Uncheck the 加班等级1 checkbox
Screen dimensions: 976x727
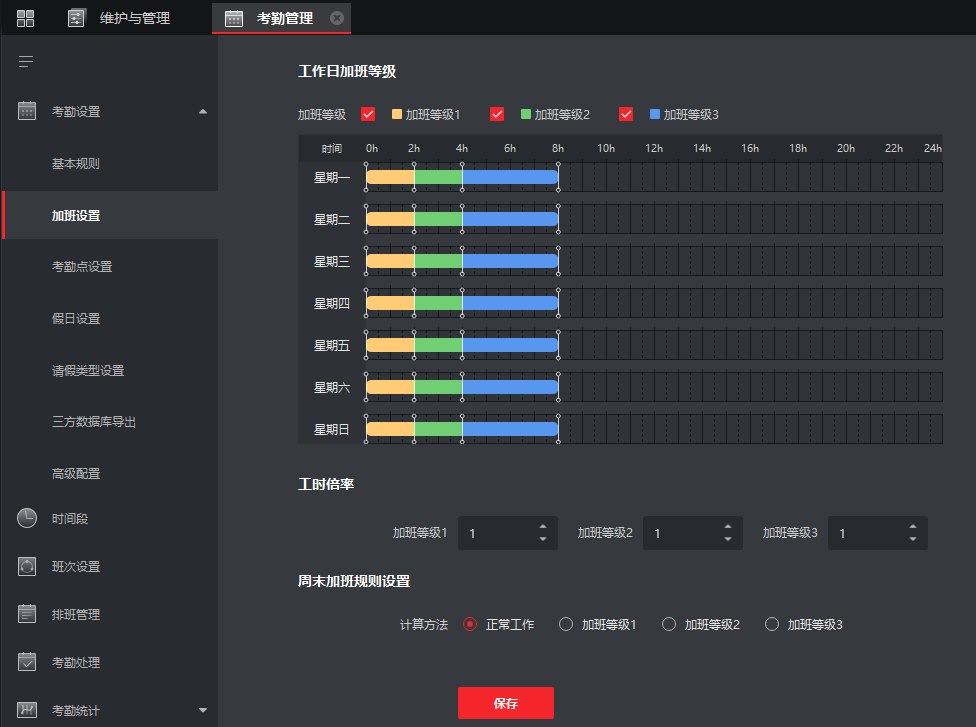point(368,114)
